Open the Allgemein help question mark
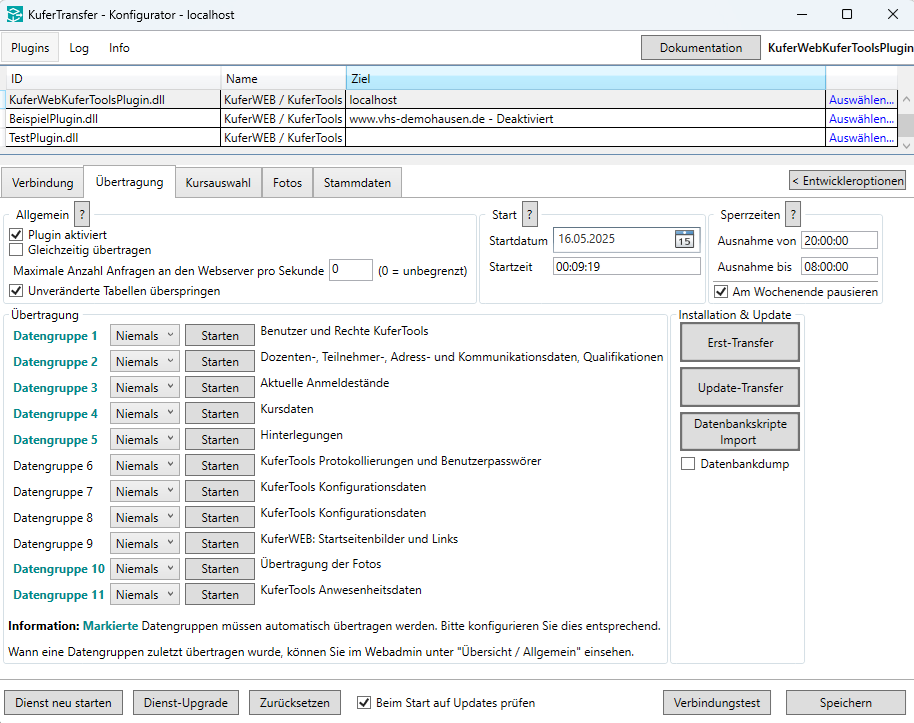This screenshot has width=914, height=723. pyautogui.click(x=82, y=215)
